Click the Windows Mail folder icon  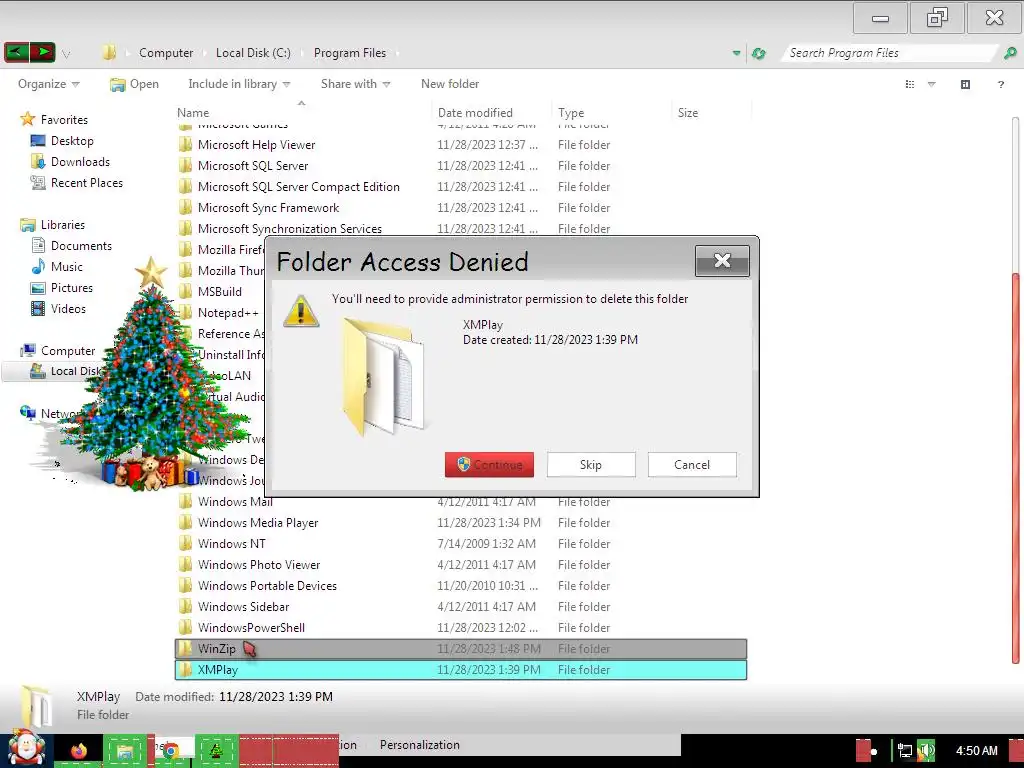(186, 502)
